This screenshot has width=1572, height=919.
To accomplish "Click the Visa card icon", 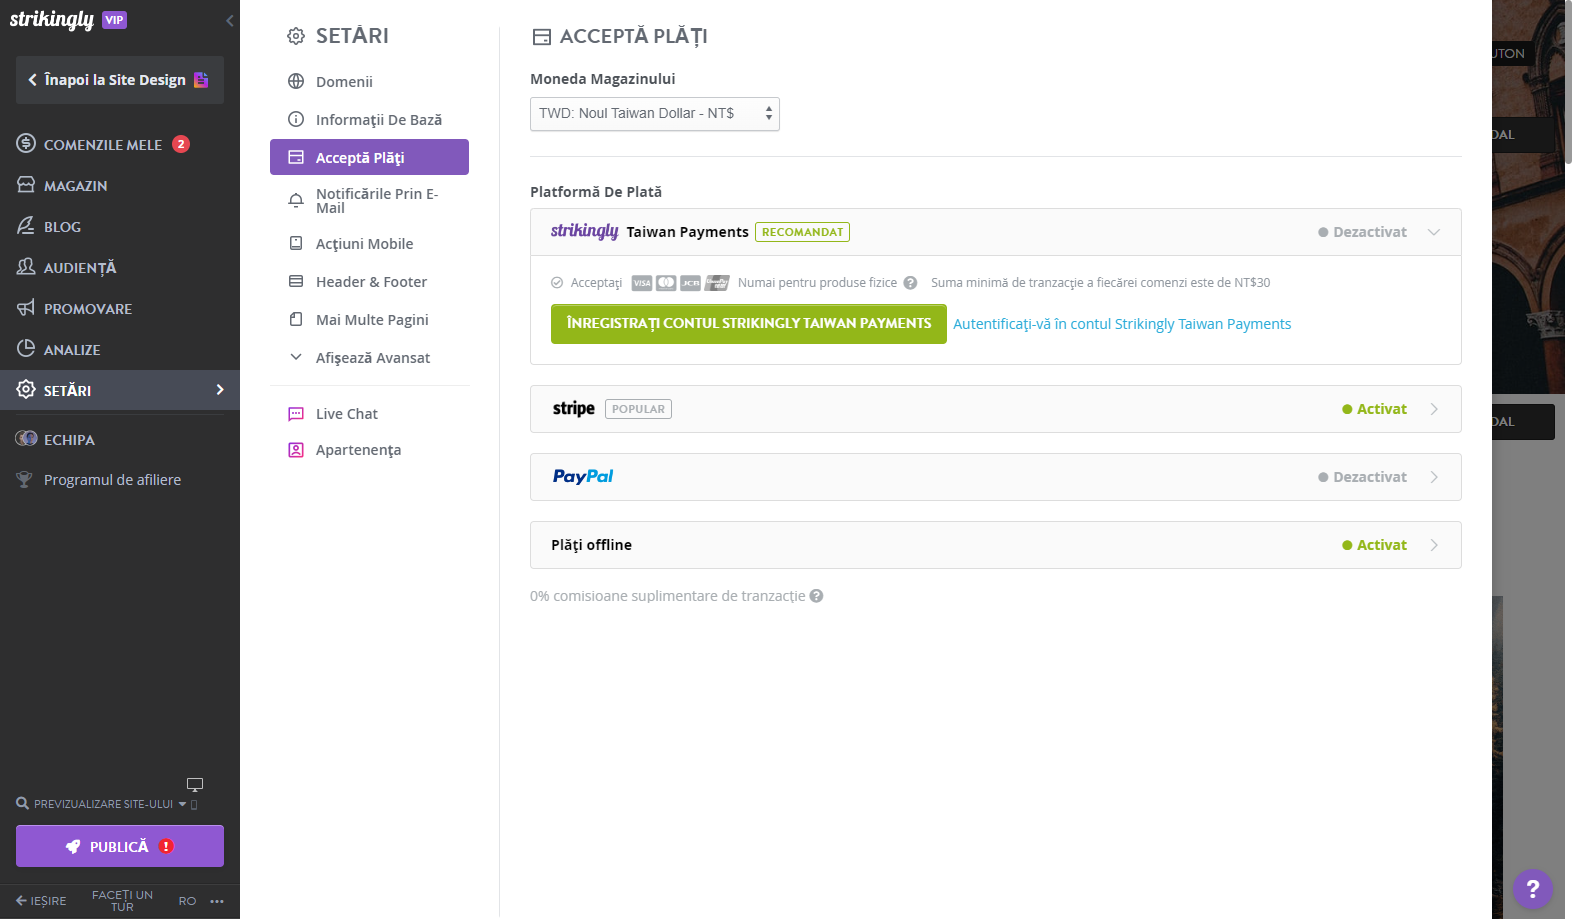I will [x=642, y=283].
